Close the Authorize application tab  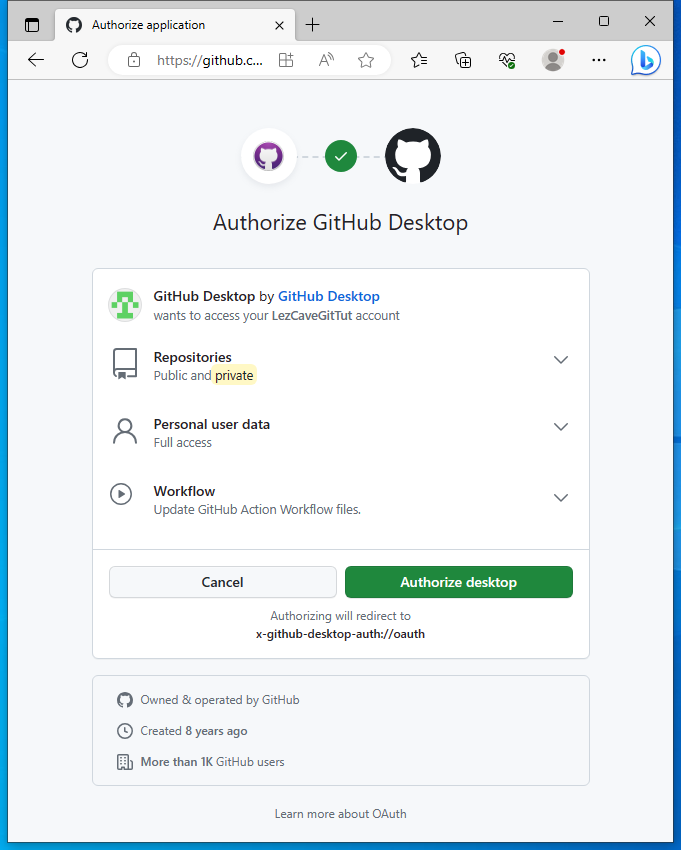(x=279, y=25)
